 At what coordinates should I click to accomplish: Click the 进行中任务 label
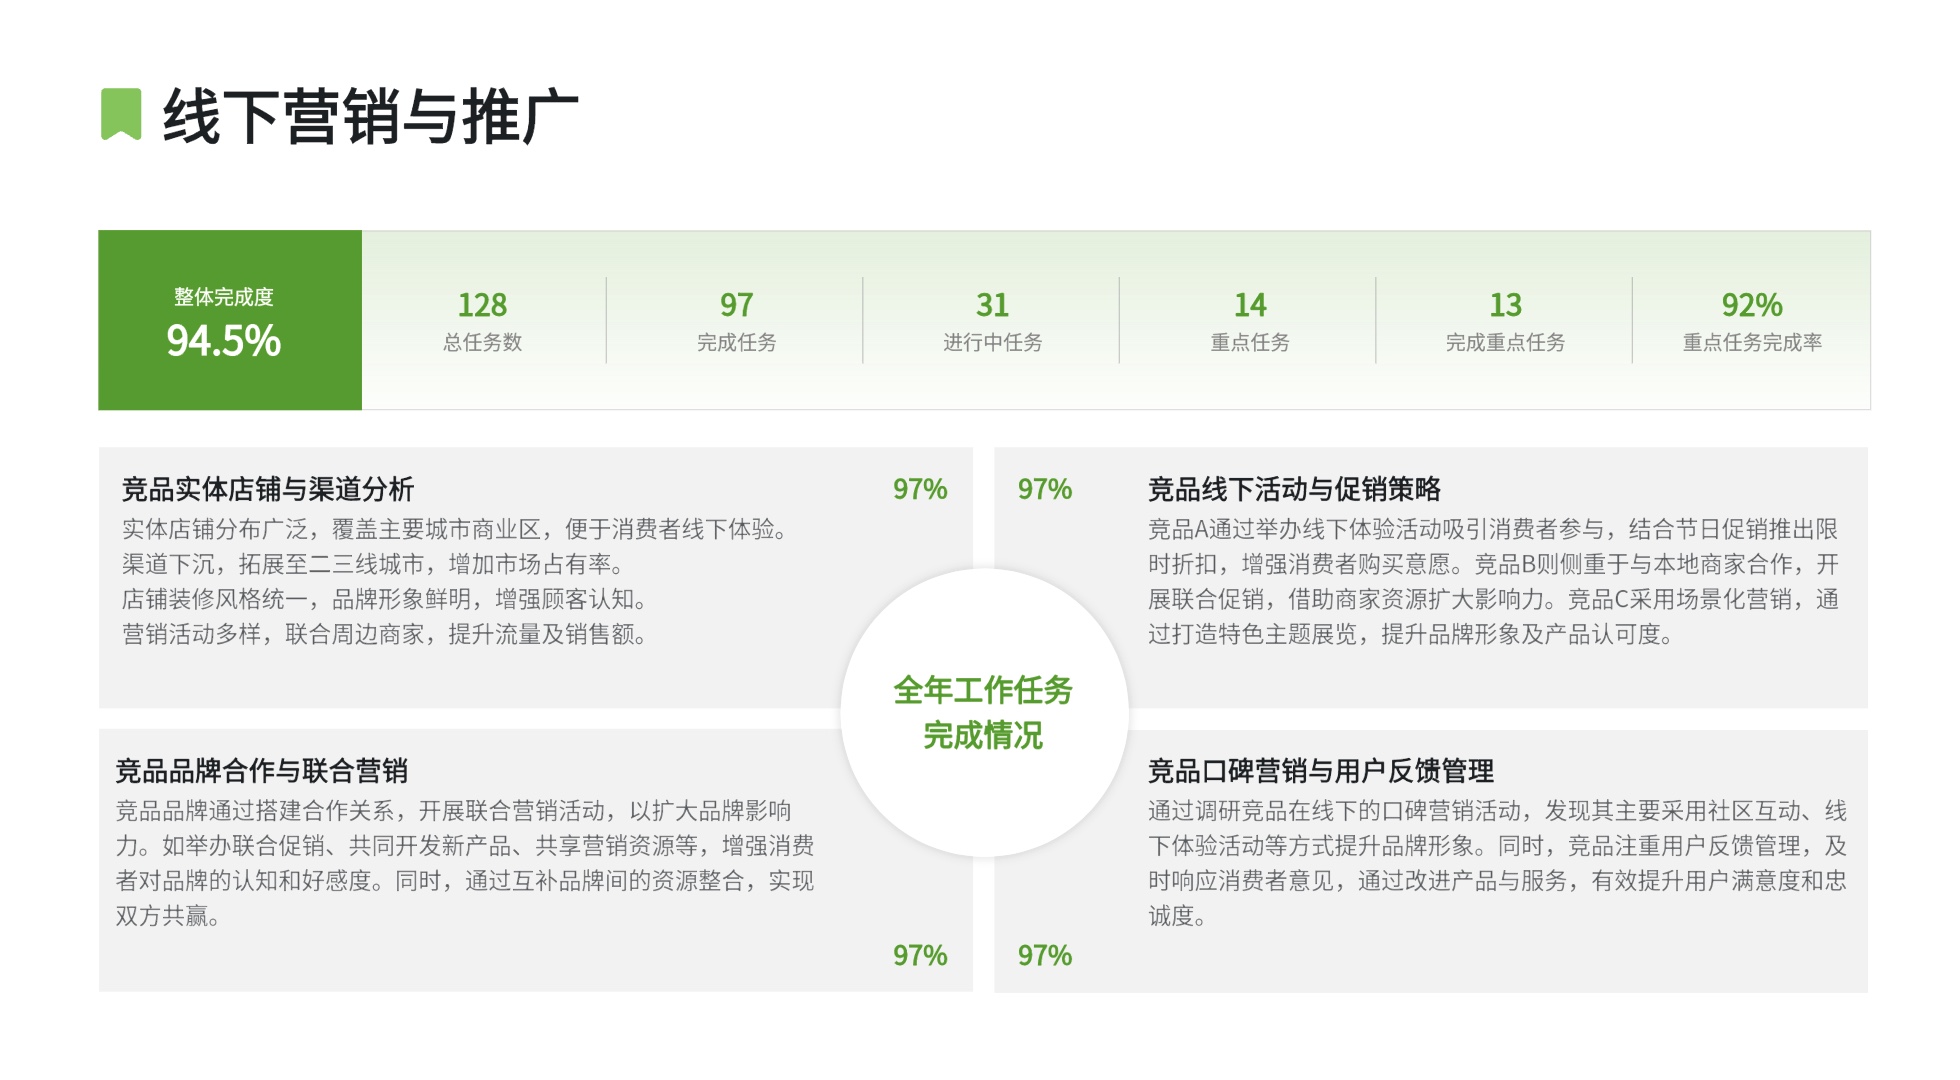pos(992,342)
